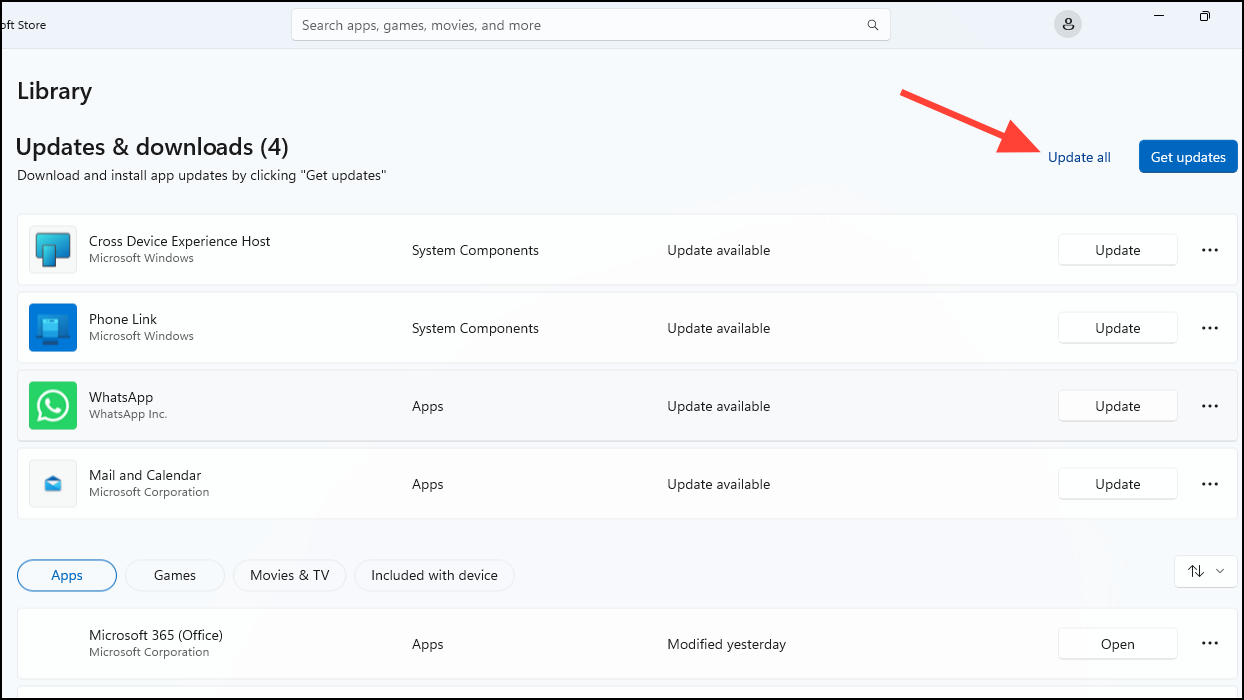This screenshot has width=1244, height=700.
Task: Select the Games filter pill
Action: click(174, 575)
